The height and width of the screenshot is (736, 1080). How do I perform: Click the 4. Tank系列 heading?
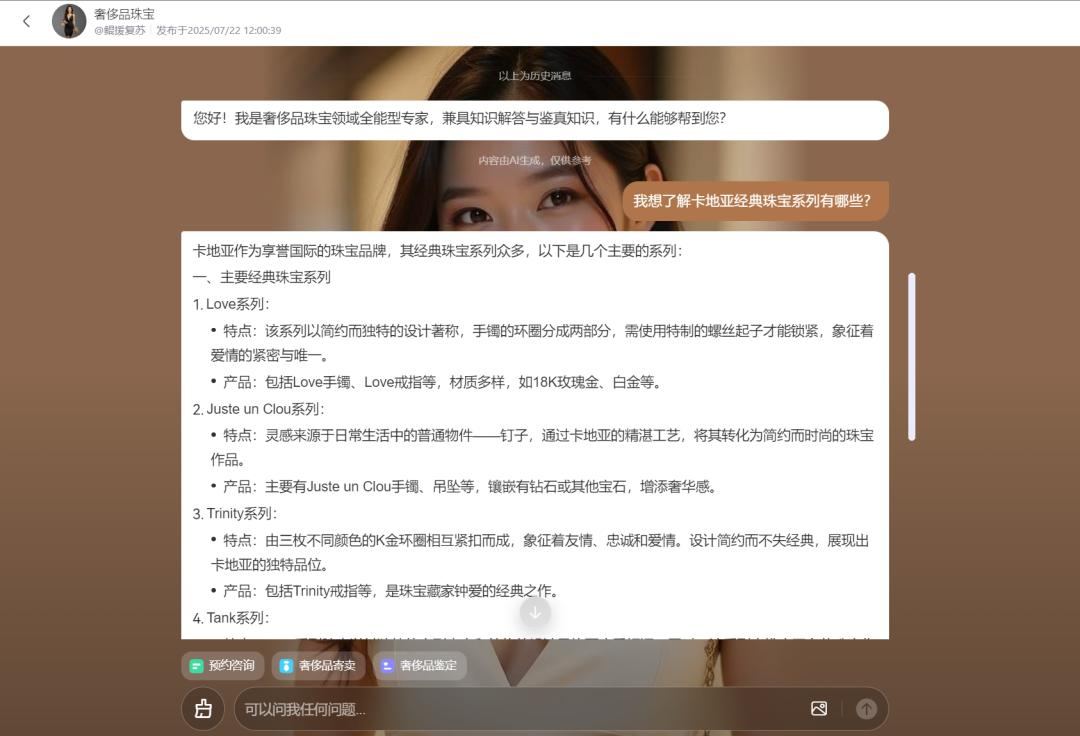pyautogui.click(x=231, y=618)
